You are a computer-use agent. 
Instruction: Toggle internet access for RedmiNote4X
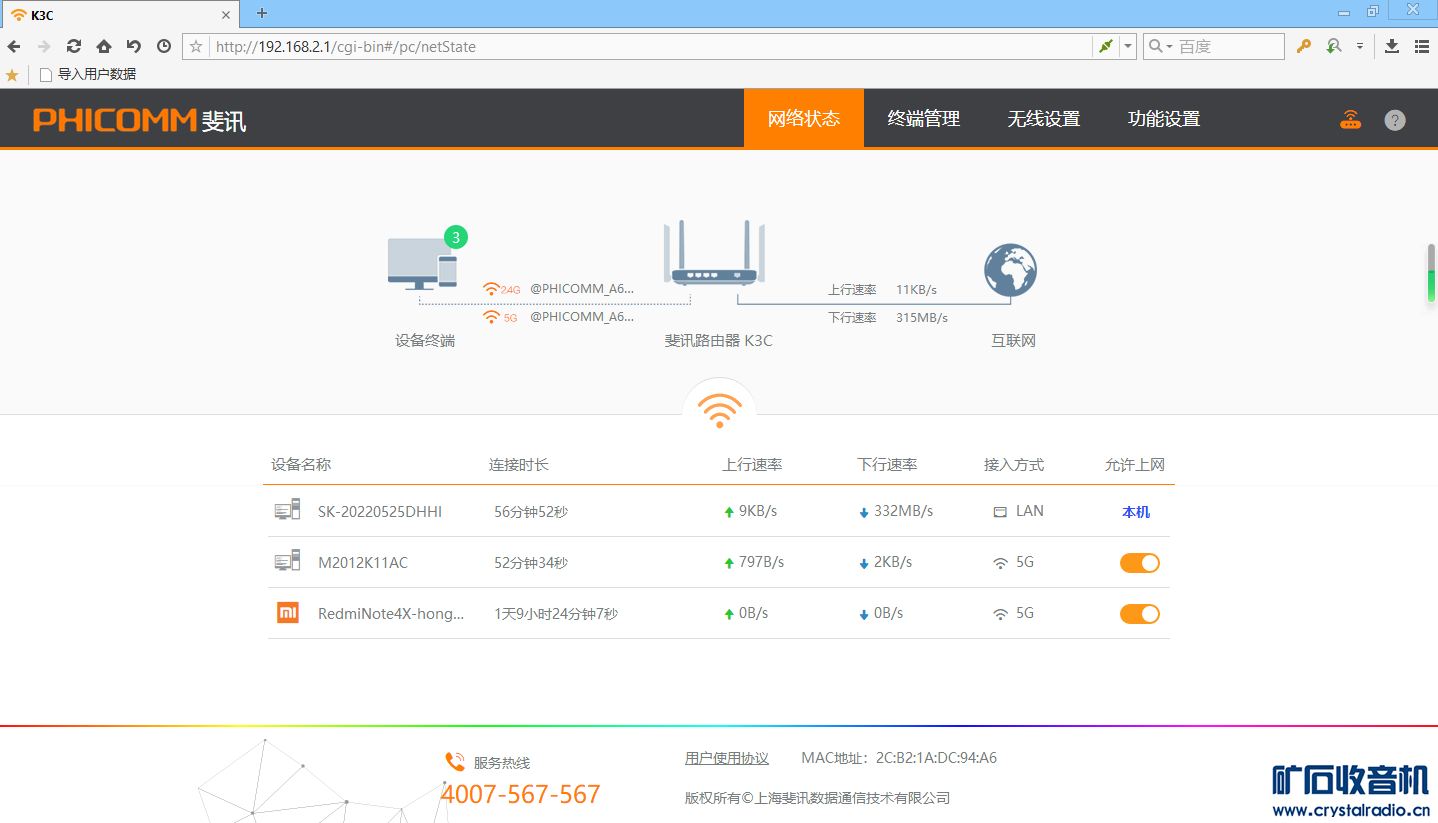[1140, 614]
